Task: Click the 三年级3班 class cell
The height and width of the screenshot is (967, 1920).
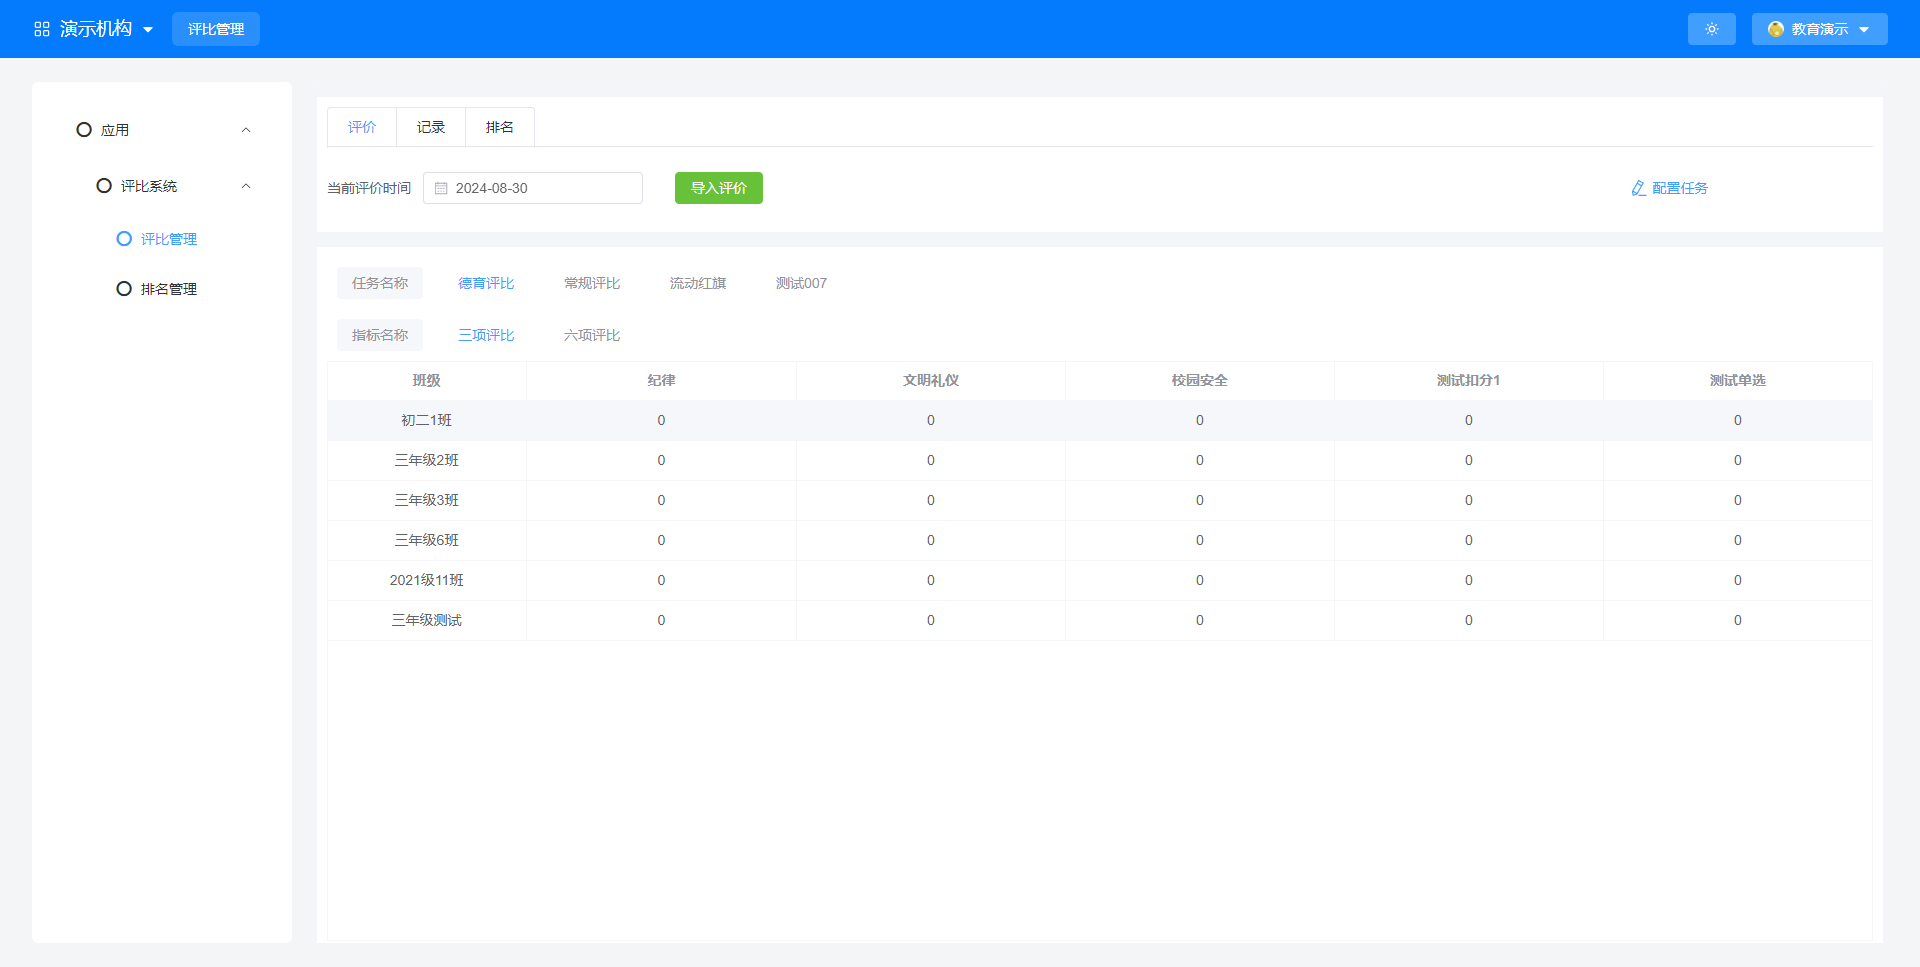Action: coord(427,500)
